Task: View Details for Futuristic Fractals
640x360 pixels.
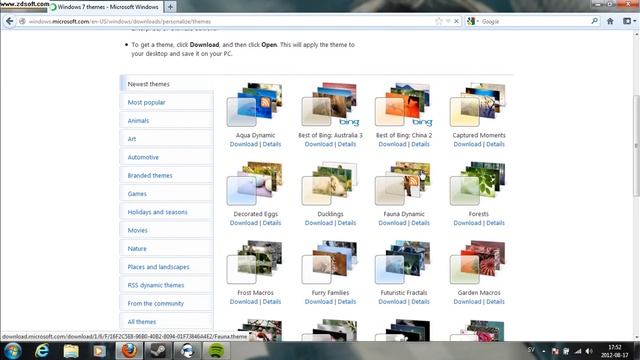Action: [420, 302]
